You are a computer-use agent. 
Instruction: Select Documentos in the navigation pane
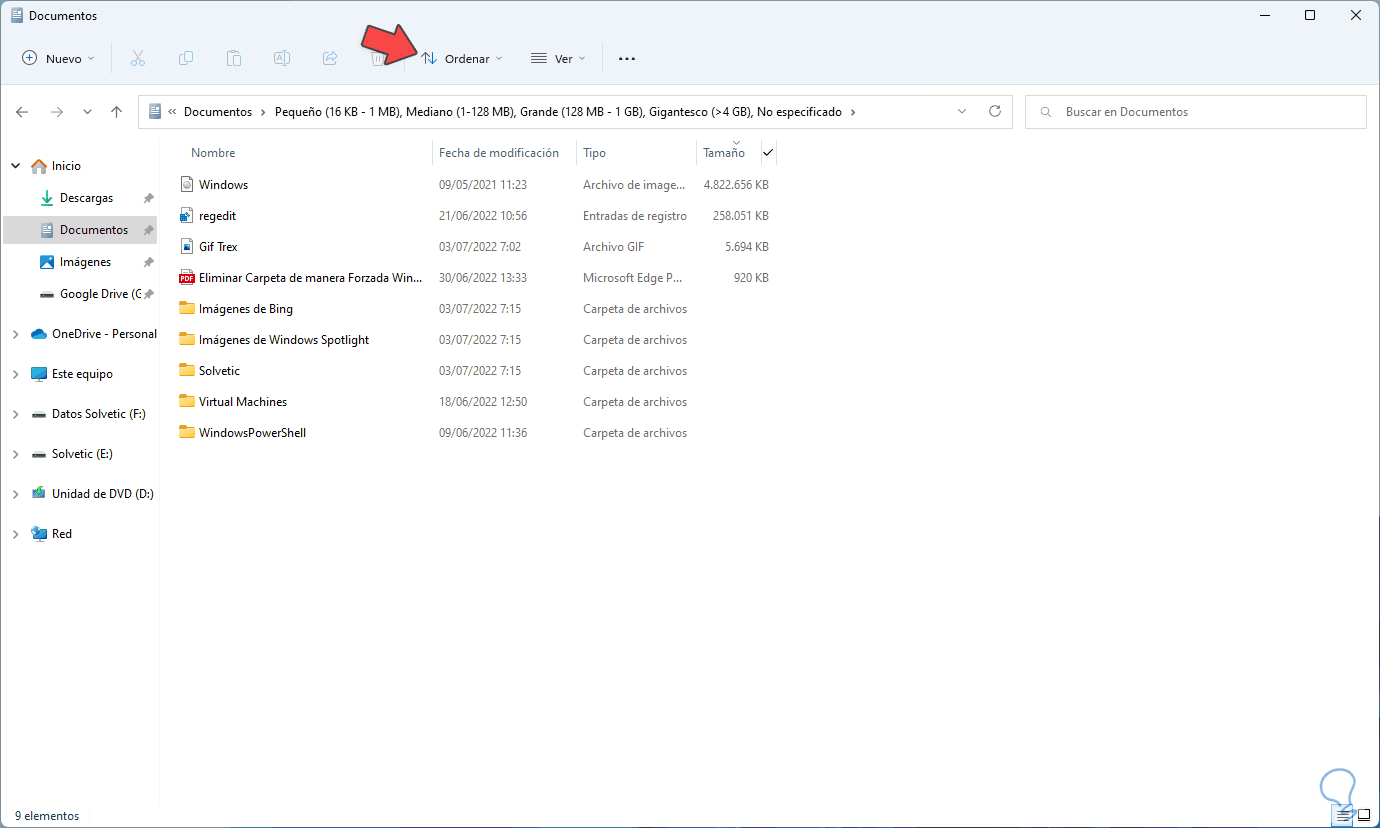tap(94, 230)
